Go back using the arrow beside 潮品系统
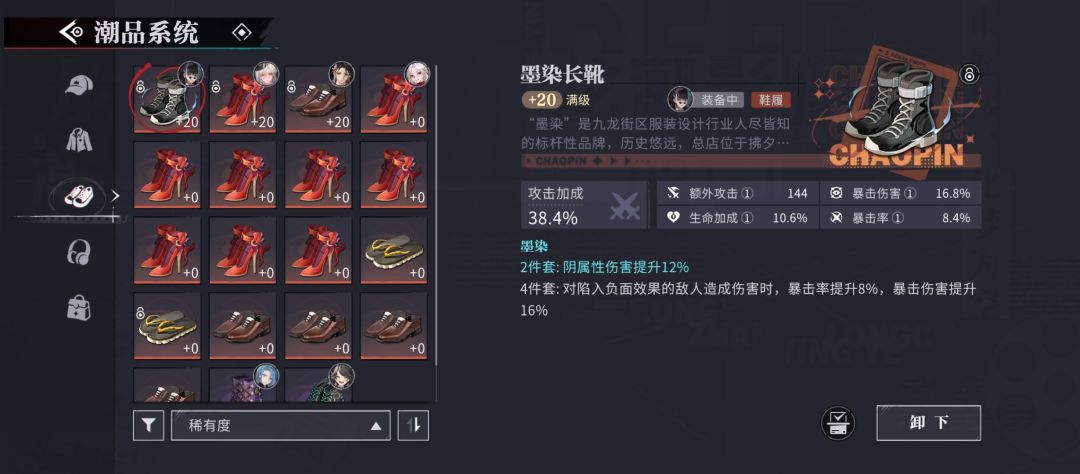The width and height of the screenshot is (1080, 474). click(x=72, y=32)
